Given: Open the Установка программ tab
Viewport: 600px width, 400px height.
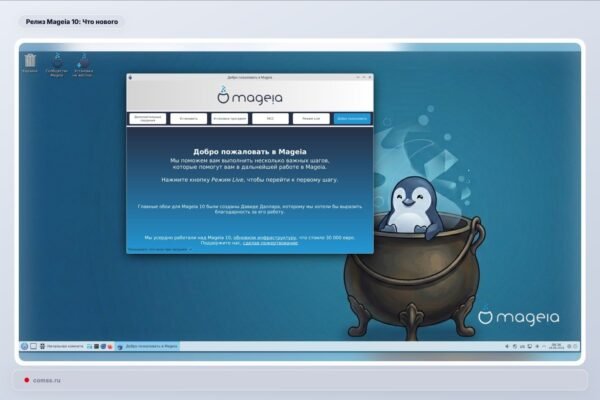Looking at the screenshot, I should point(230,119).
